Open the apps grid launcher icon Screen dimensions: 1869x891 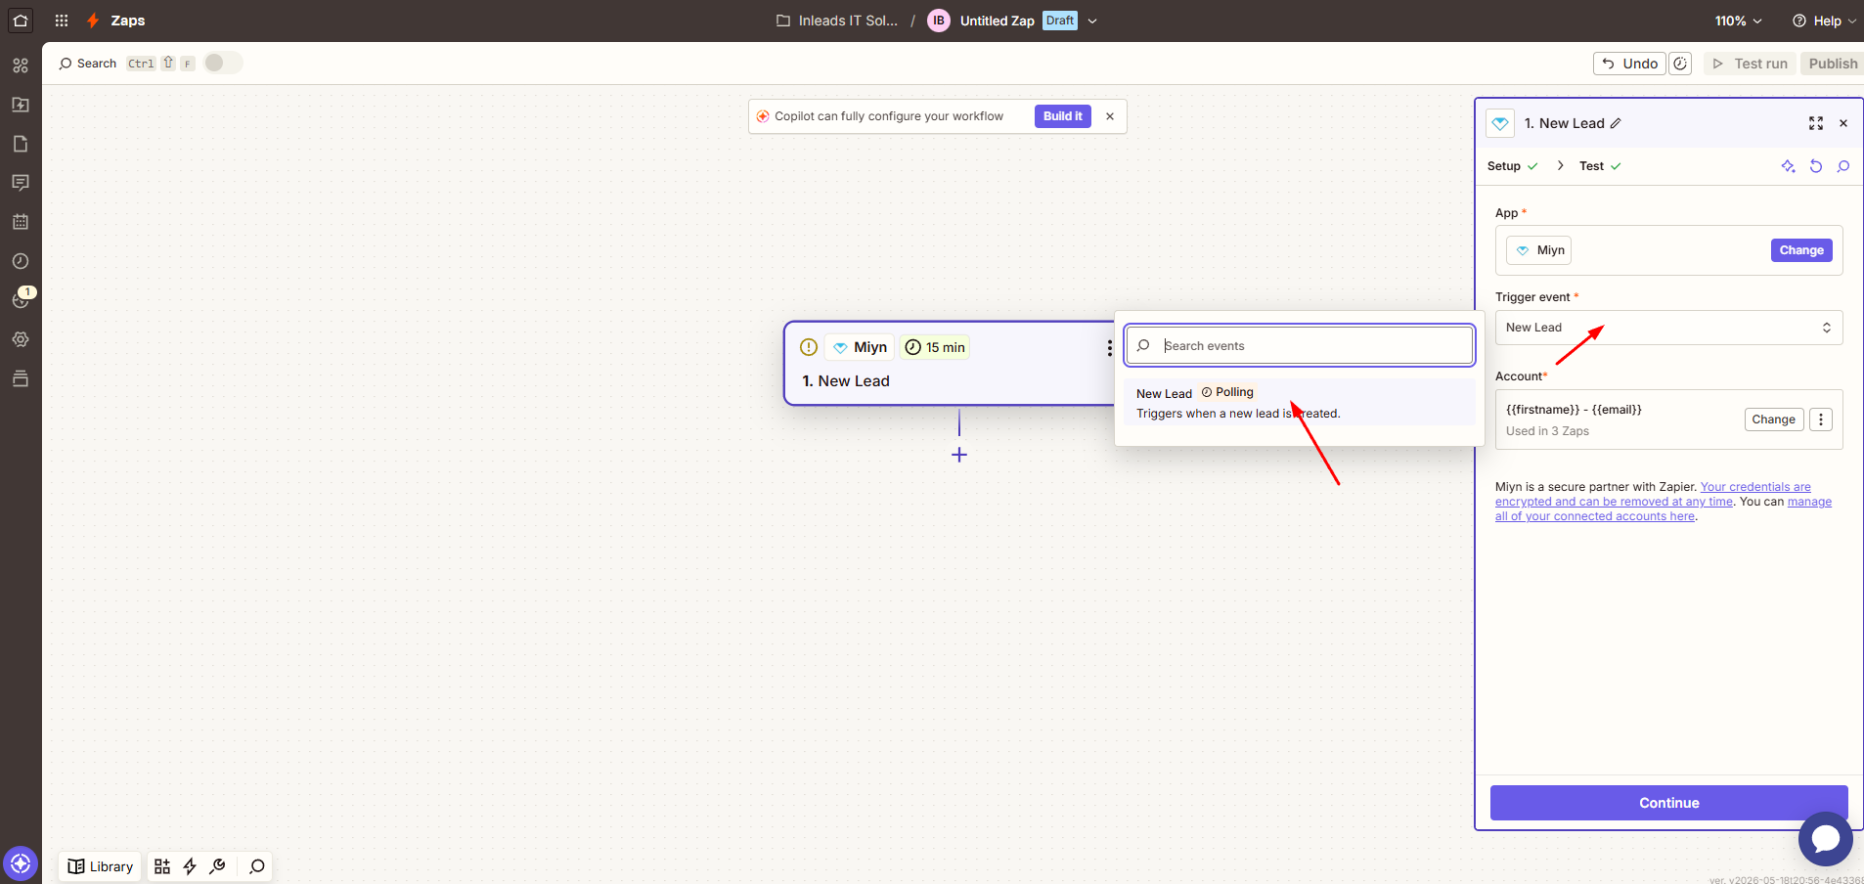pyautogui.click(x=62, y=21)
